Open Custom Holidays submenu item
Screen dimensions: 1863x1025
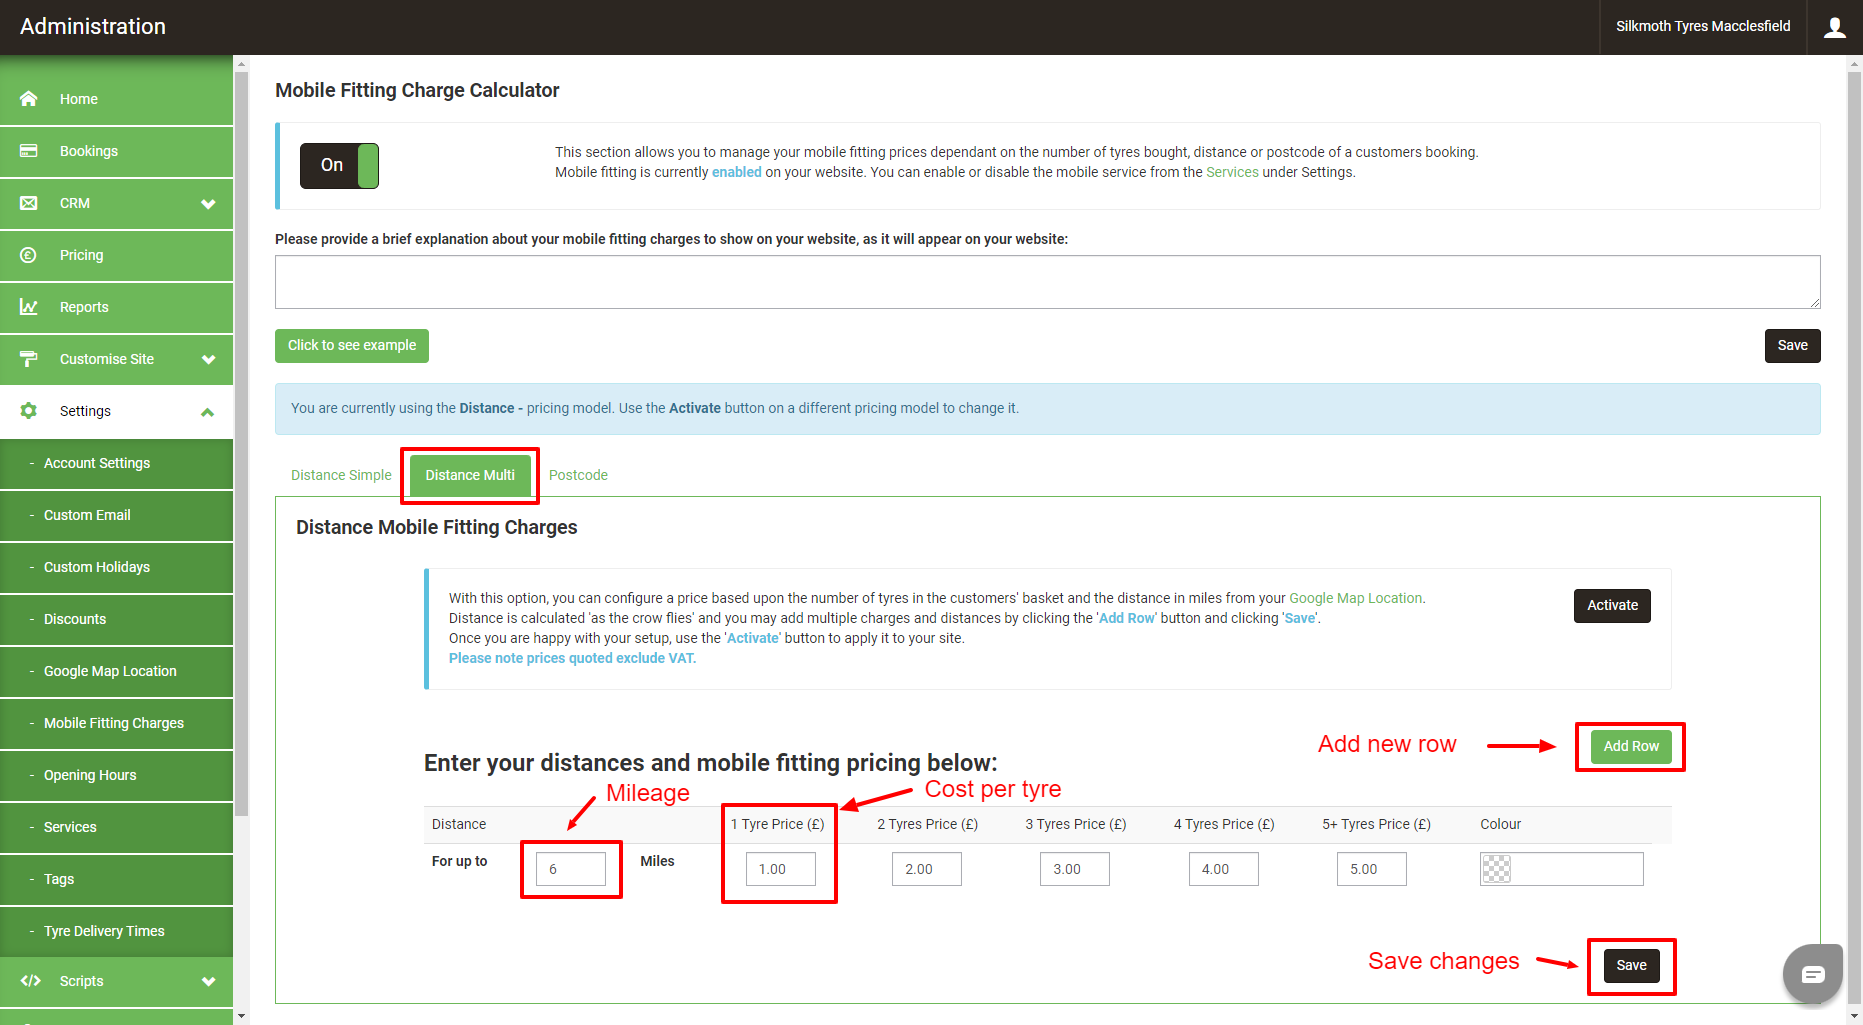pyautogui.click(x=116, y=567)
